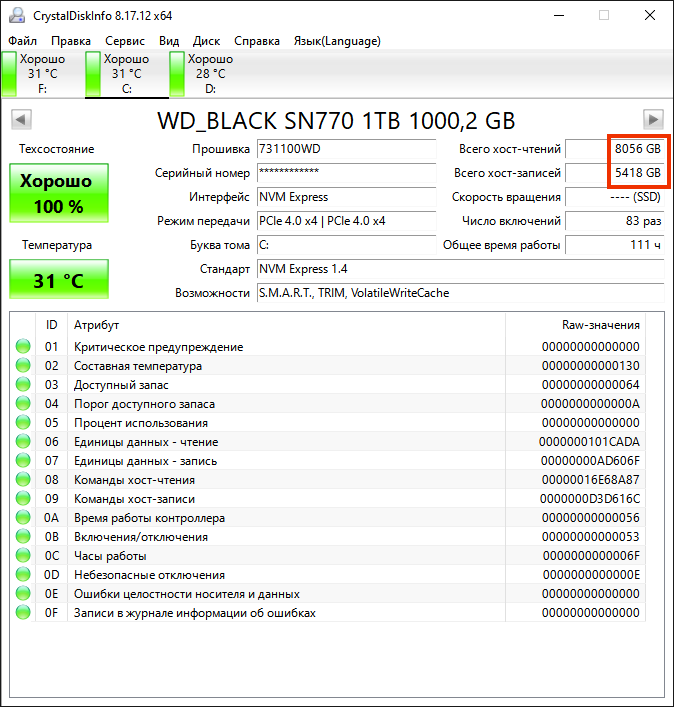The width and height of the screenshot is (674, 707).
Task: Click the status circle for attribute 01
Action: [23, 346]
